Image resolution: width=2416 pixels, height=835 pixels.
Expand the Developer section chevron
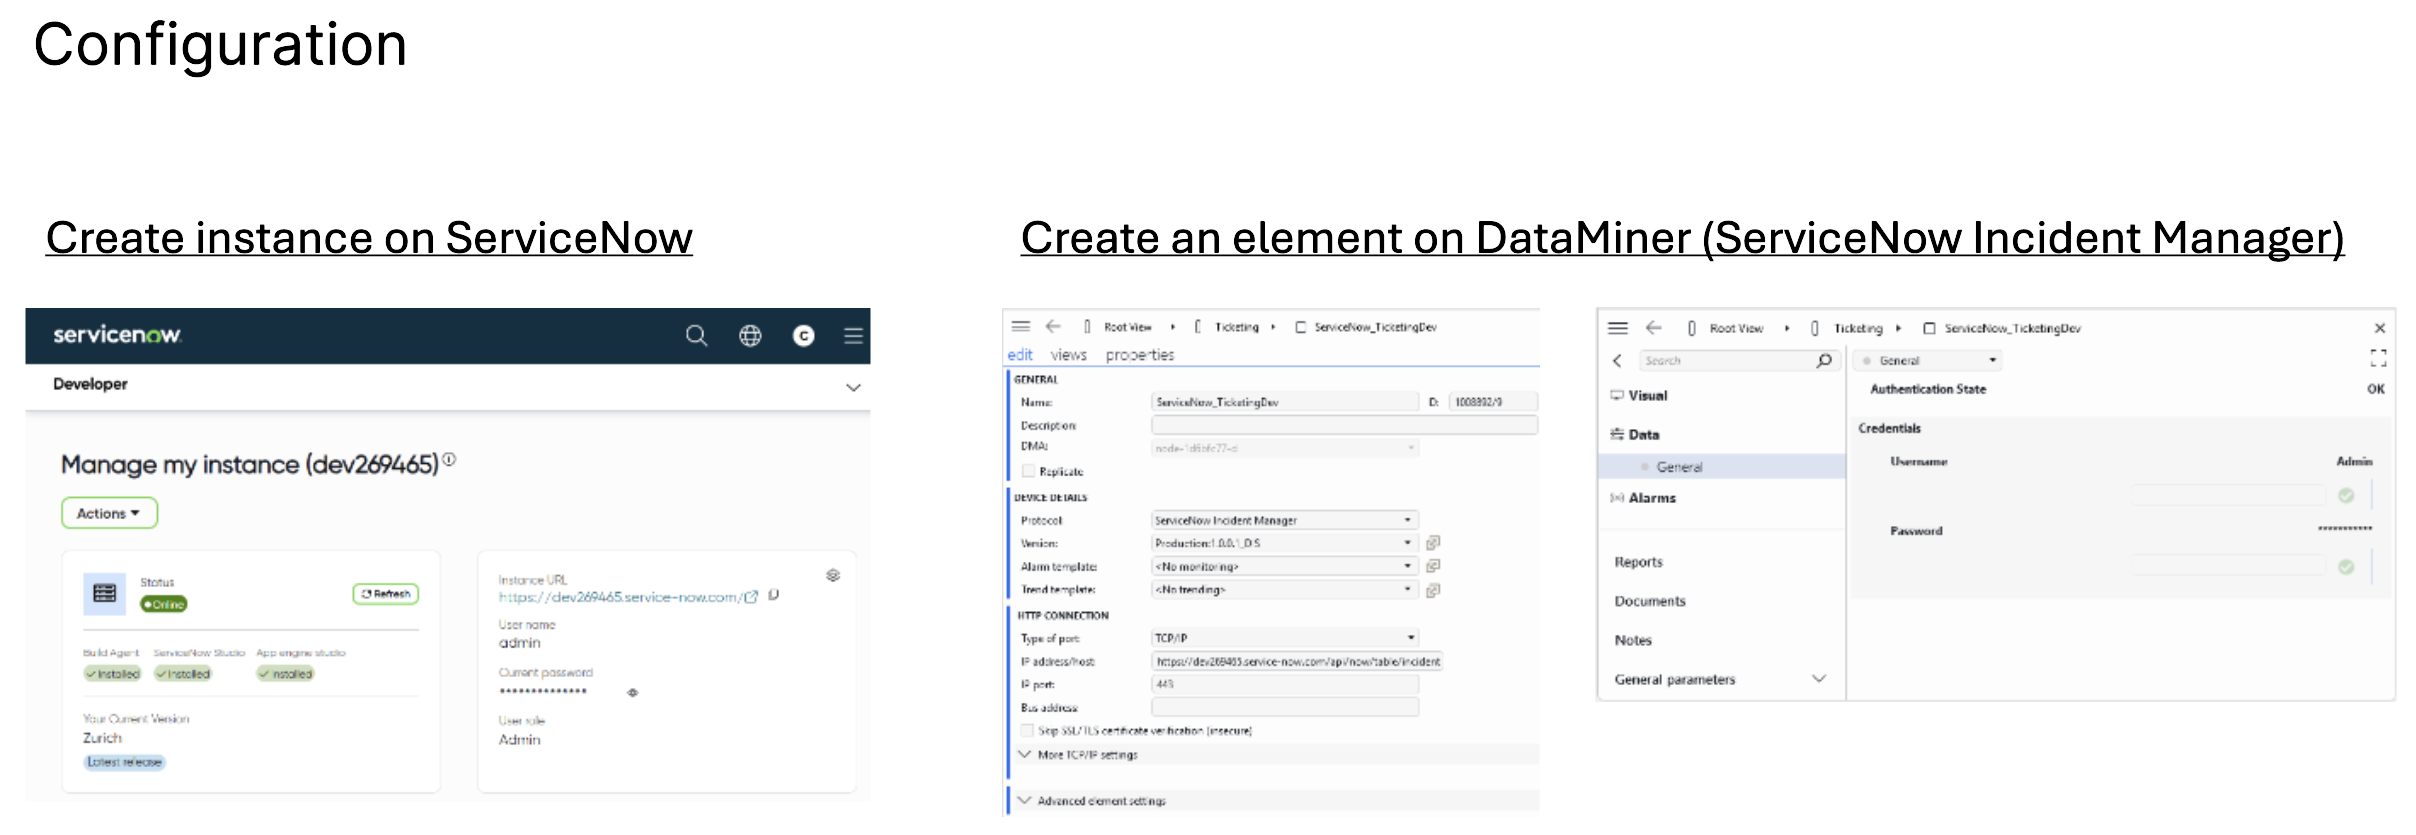pos(853,387)
